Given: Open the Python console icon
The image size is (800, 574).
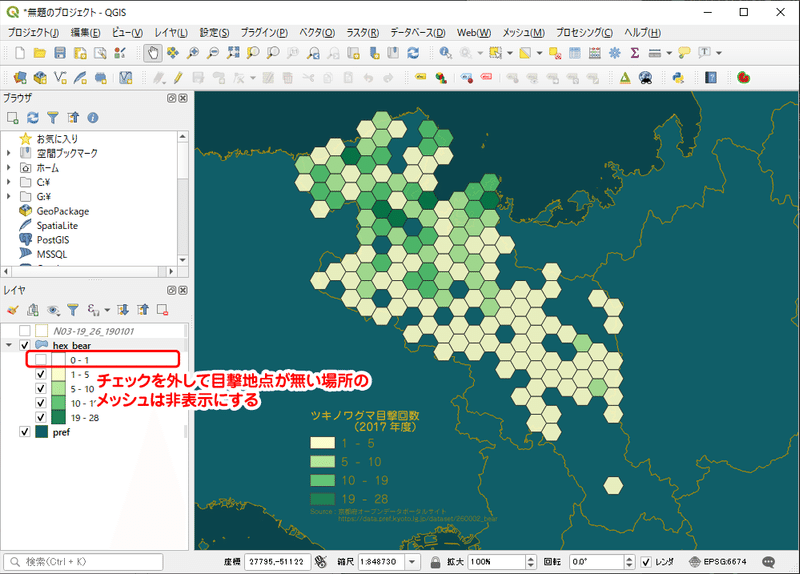Looking at the screenshot, I should (x=678, y=78).
